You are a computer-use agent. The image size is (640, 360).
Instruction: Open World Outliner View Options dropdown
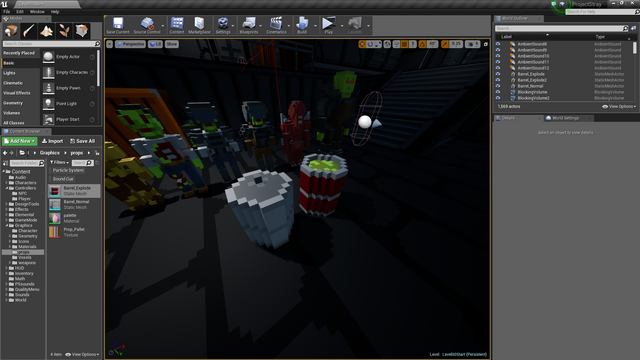coord(619,107)
